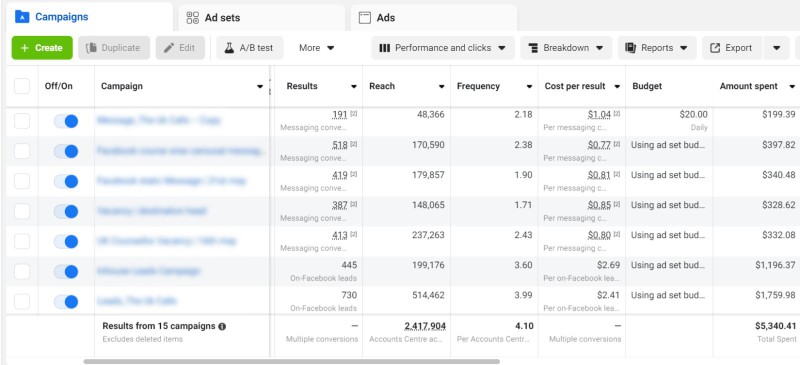Open the dropdown arrow beside Export
800x365 pixels.
tap(777, 47)
